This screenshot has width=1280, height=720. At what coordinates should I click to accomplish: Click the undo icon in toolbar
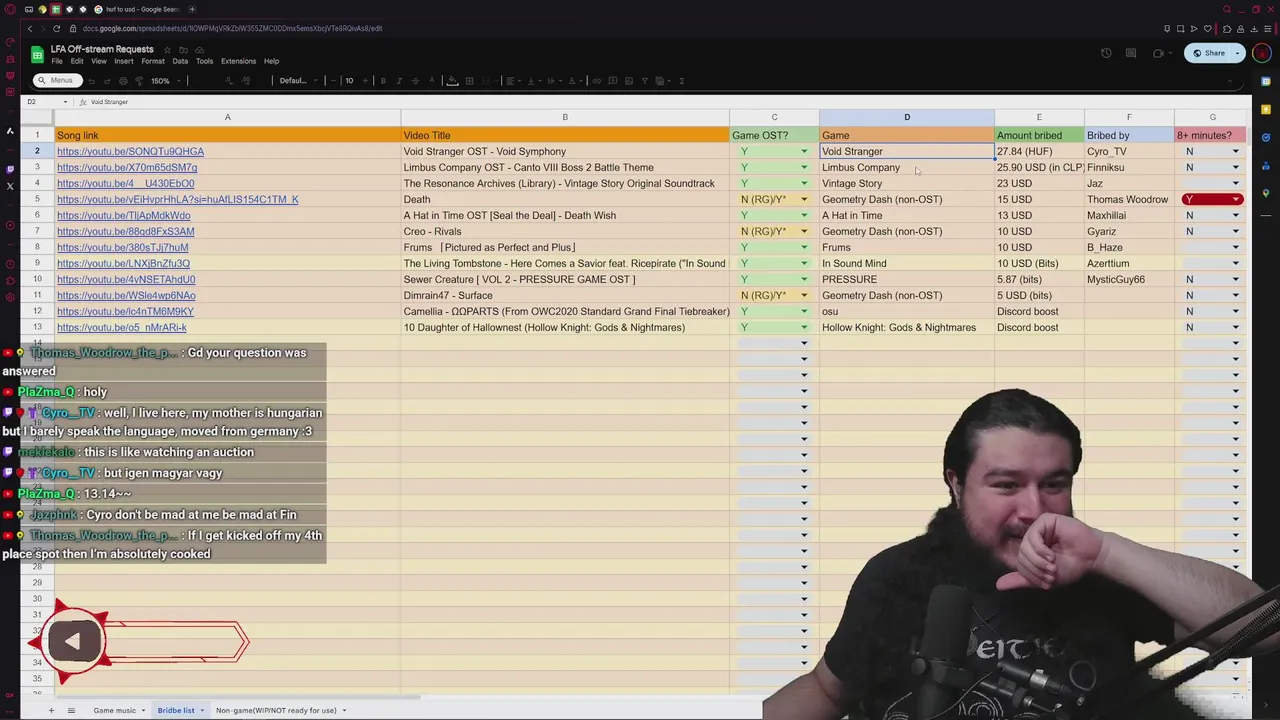91,80
